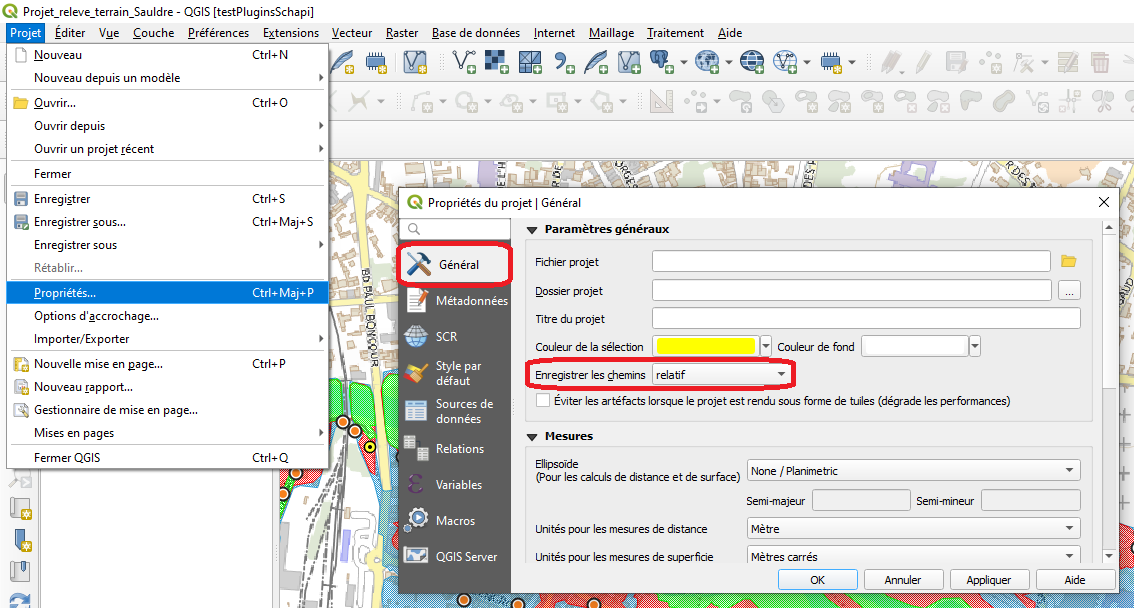The image size is (1134, 608).
Task: Click the Add WMS/WMTS layer globe icon
Action: coord(707,62)
